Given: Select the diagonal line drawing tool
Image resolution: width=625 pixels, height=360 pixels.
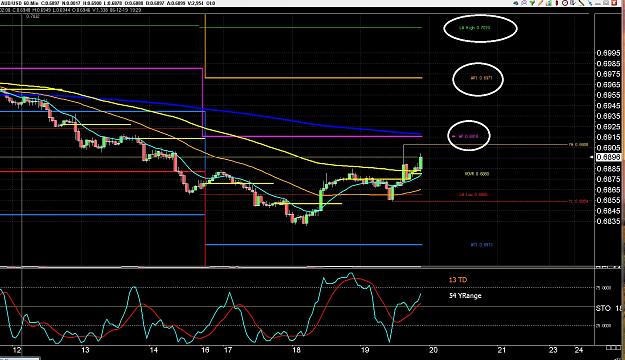Looking at the screenshot, I should tap(582, 3).
